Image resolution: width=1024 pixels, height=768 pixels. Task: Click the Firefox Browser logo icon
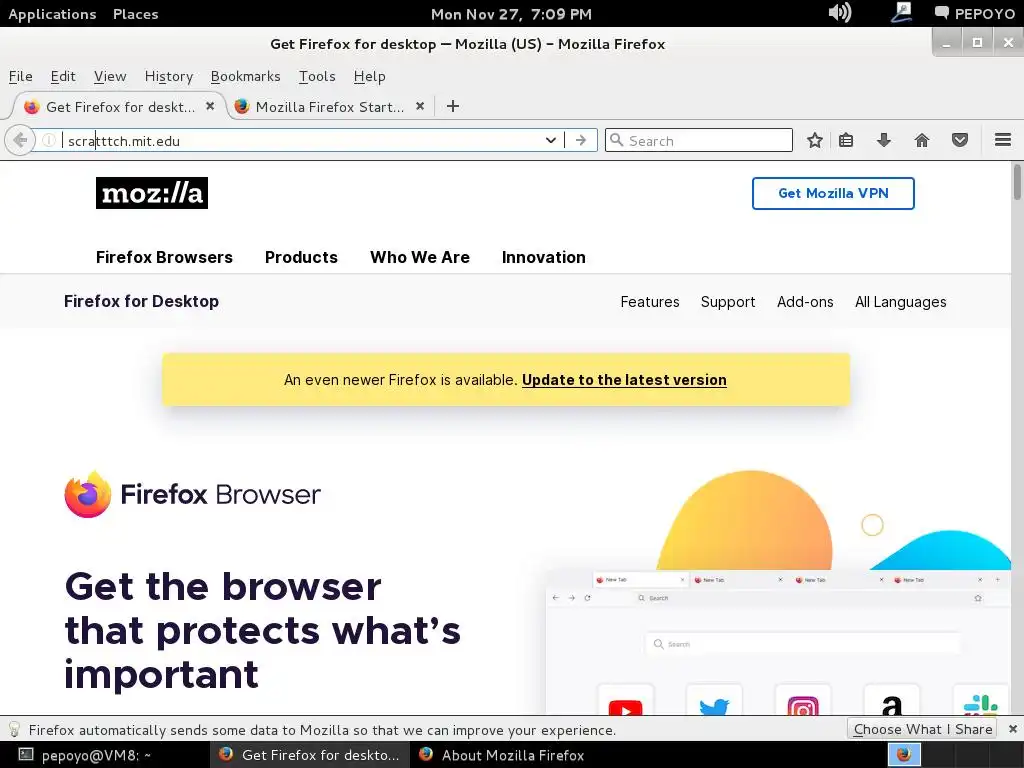point(88,494)
